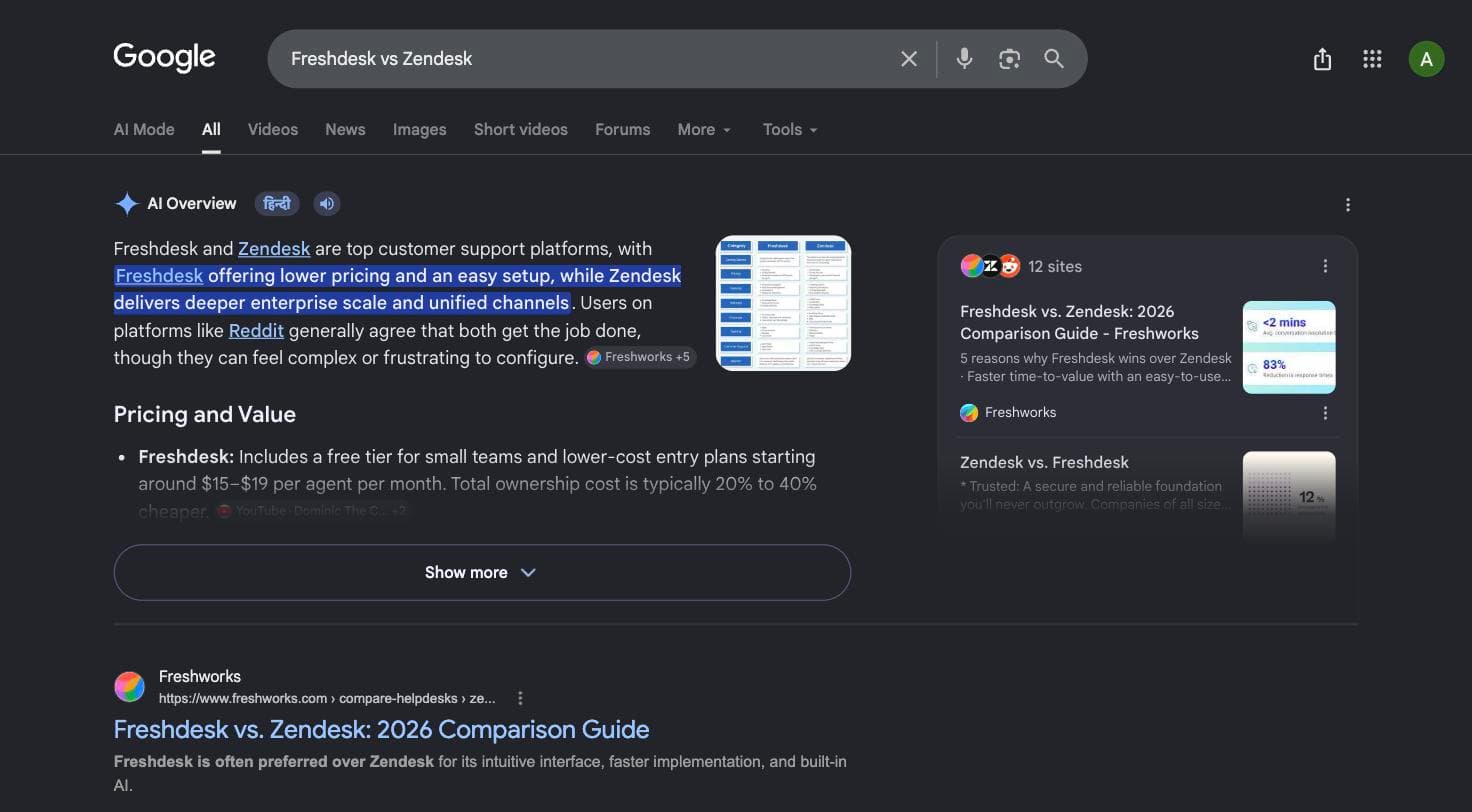Open AI Overview three-dot options menu
Screen dimensions: 1472x812
[x=1348, y=205]
